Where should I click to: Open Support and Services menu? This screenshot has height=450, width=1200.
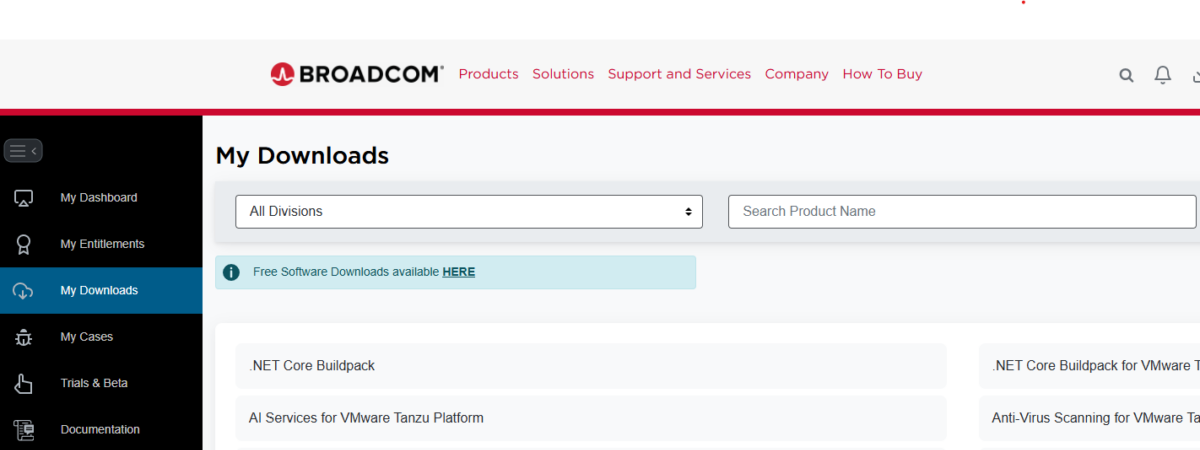679,74
